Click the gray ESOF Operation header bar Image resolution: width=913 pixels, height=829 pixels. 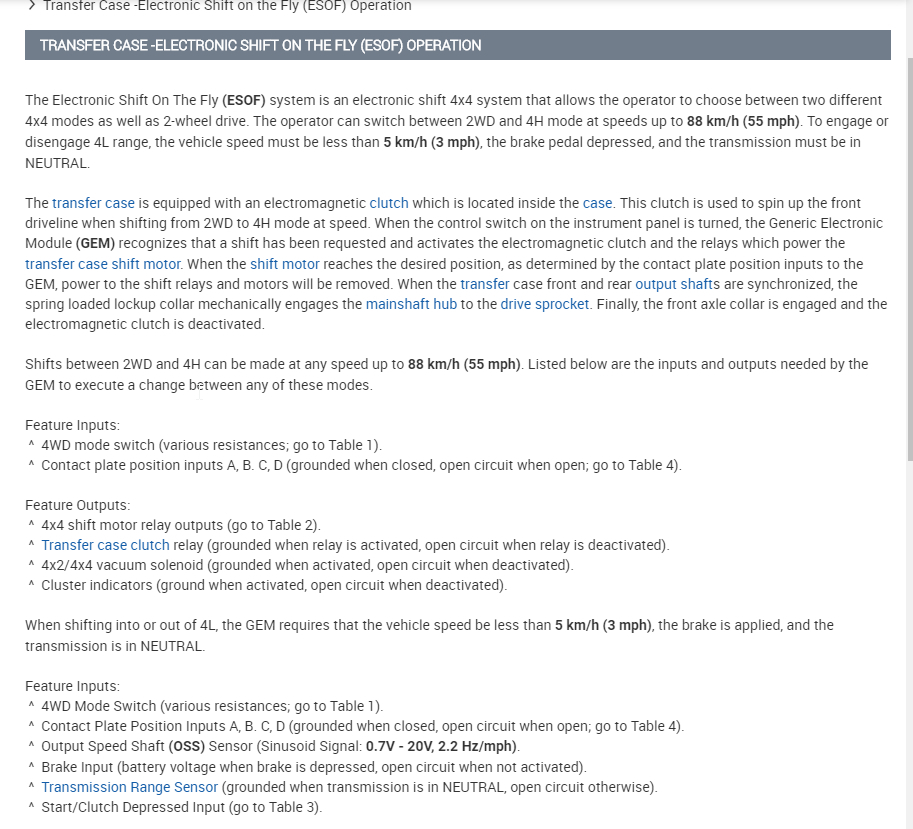tap(457, 45)
